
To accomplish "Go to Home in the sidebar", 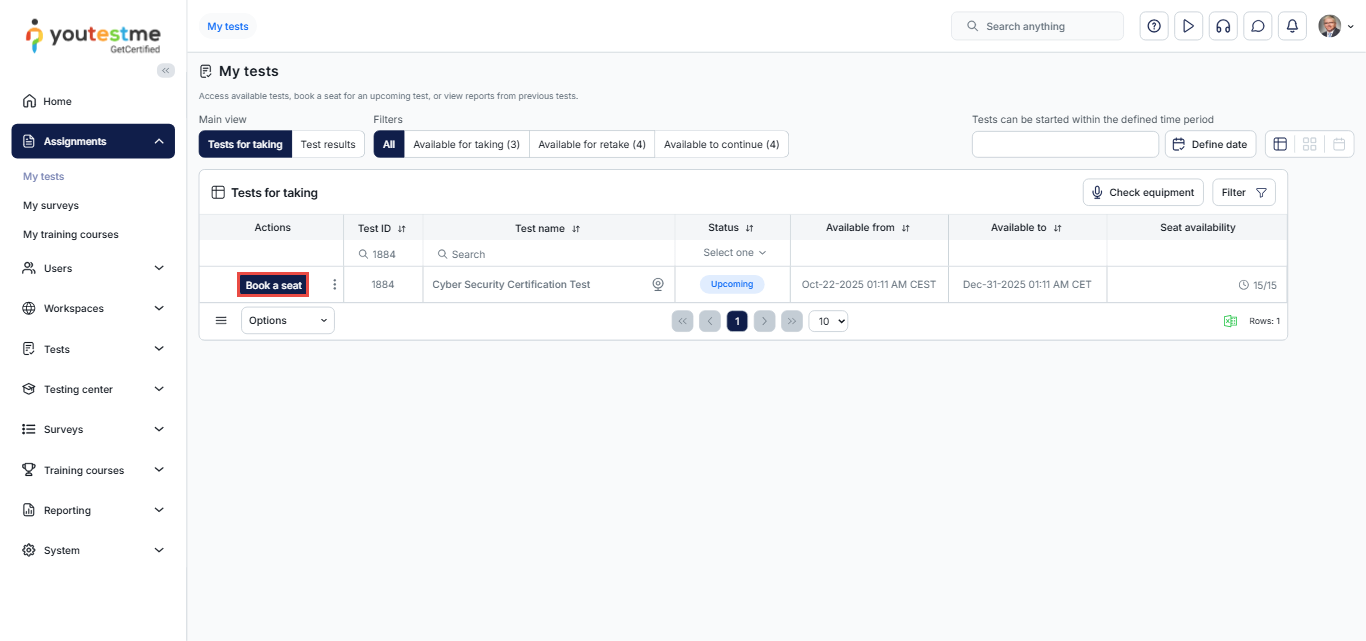I will [57, 101].
